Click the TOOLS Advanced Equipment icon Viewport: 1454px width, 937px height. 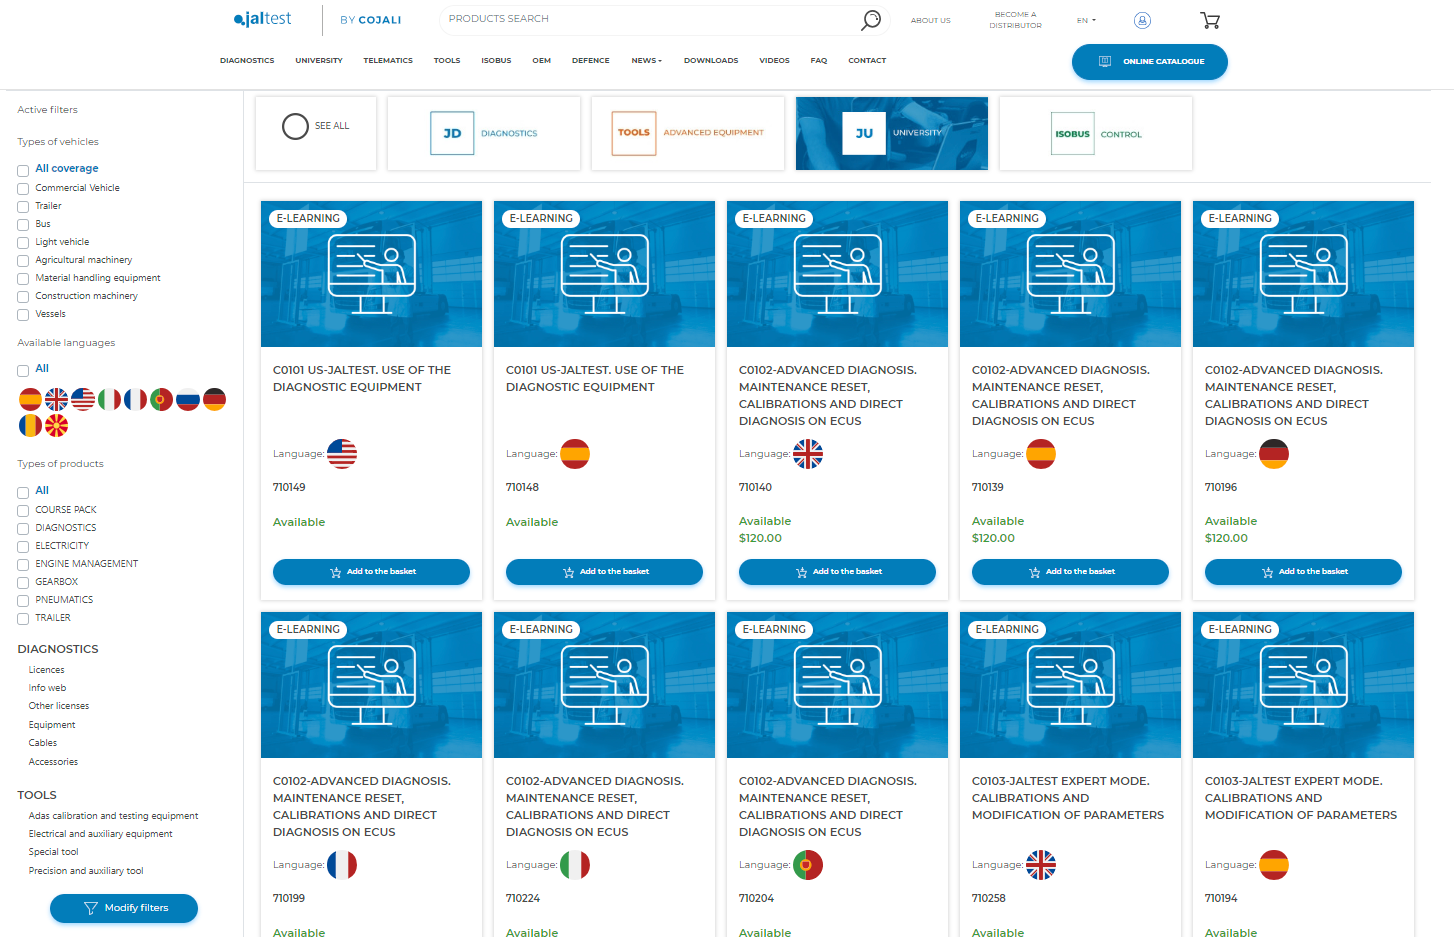point(634,133)
